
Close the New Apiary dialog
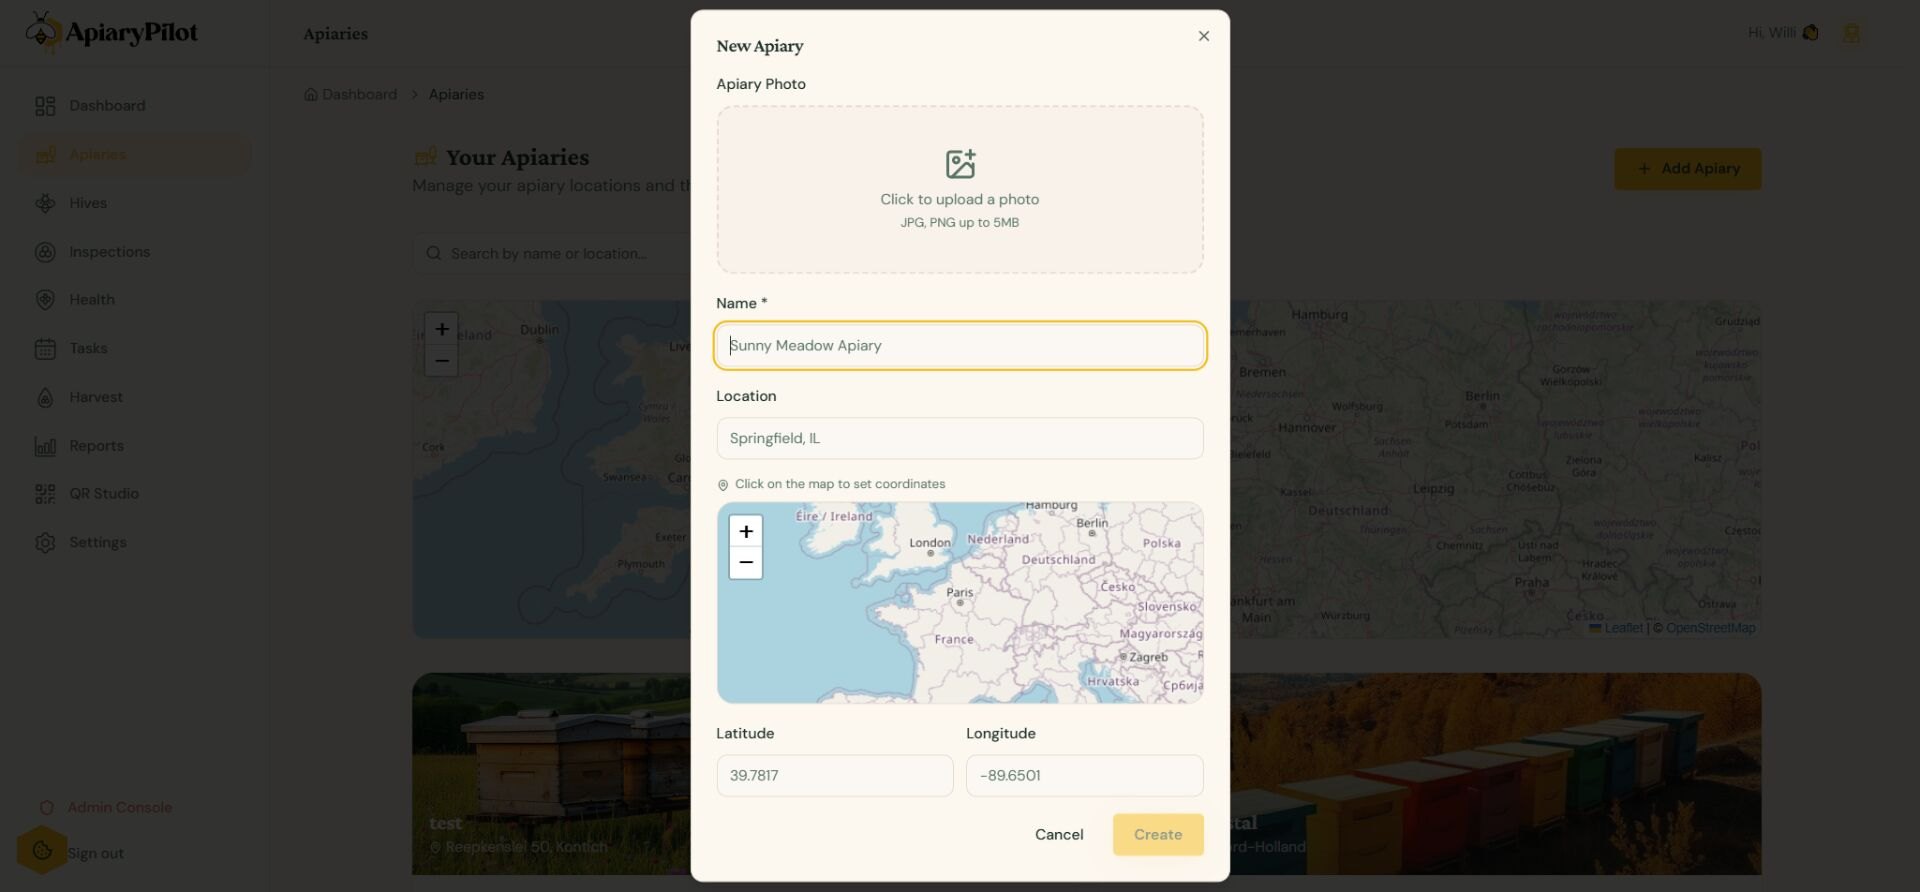[1204, 36]
